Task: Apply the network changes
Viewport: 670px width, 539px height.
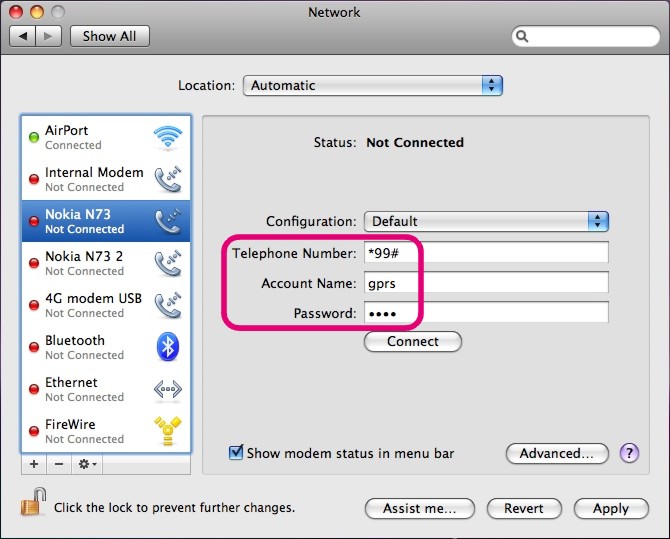Action: (x=611, y=508)
